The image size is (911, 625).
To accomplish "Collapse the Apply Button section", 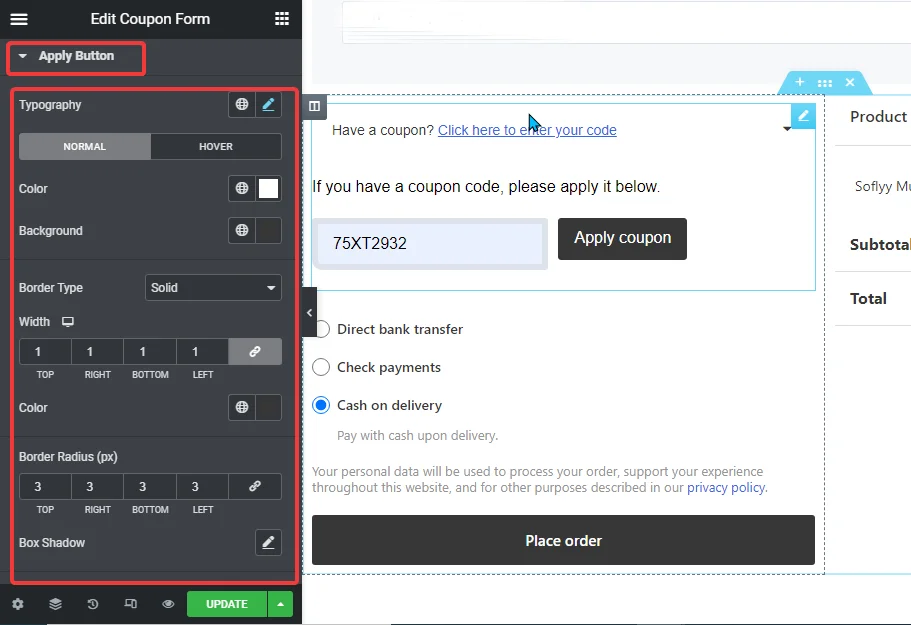I will (76, 56).
